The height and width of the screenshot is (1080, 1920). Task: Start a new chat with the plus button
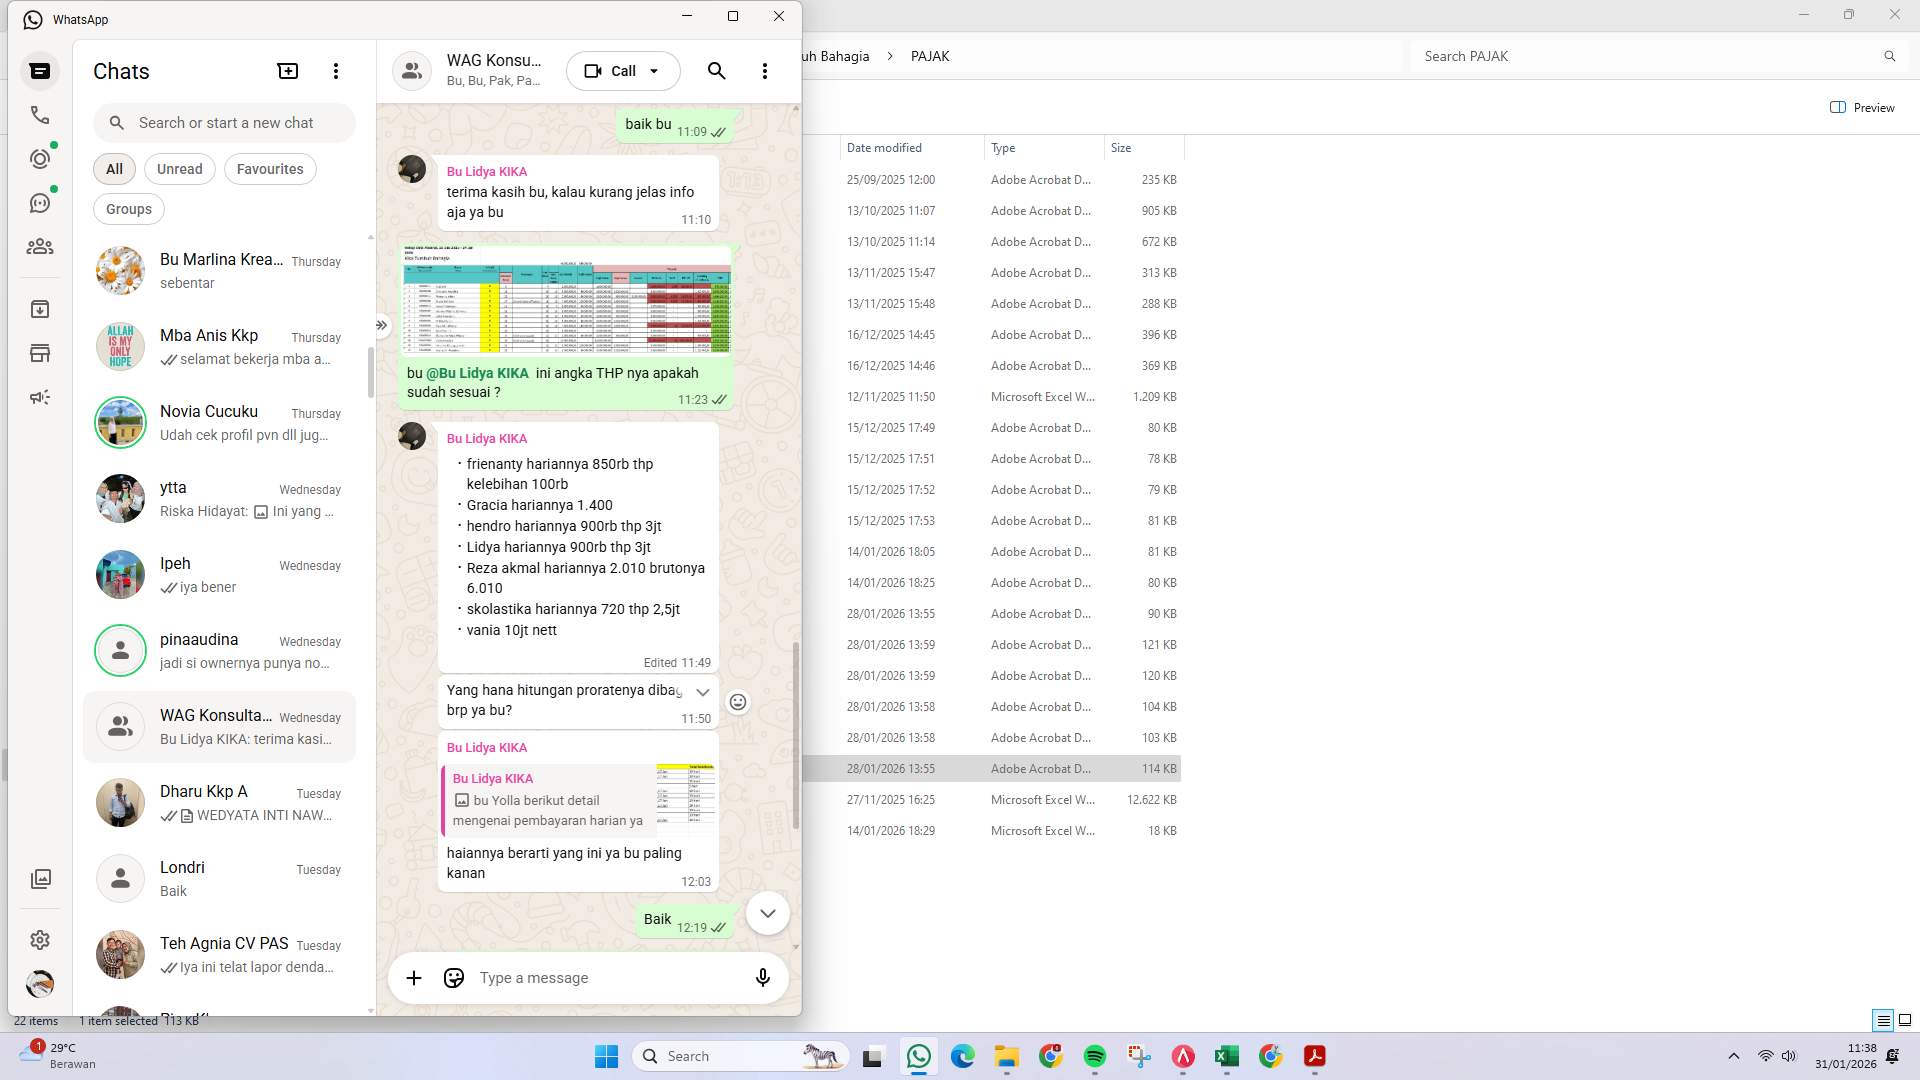(x=287, y=70)
